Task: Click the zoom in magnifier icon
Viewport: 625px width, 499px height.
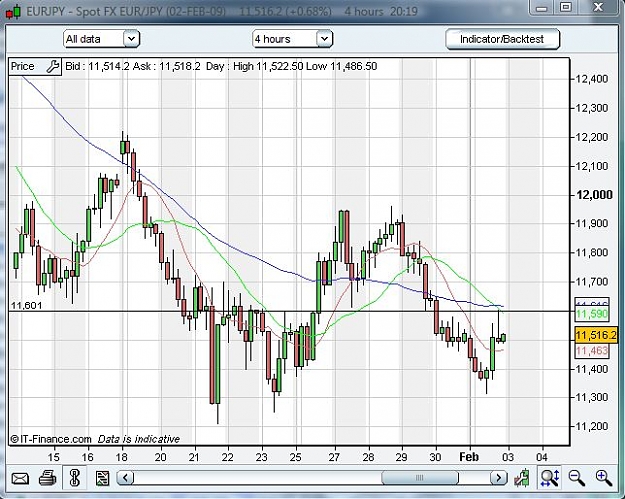Action: (x=603, y=477)
